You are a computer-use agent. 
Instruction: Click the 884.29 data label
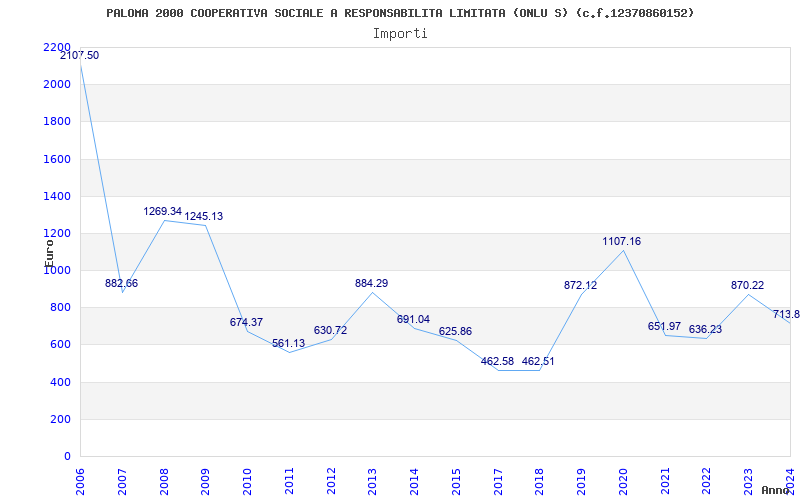pos(371,283)
